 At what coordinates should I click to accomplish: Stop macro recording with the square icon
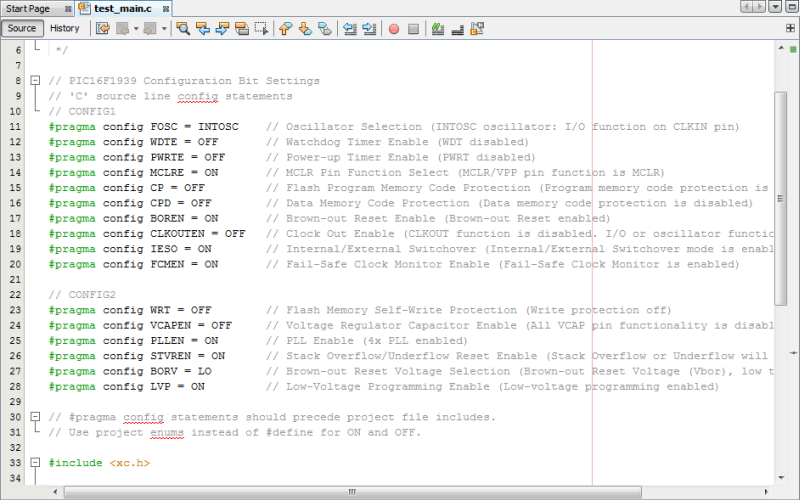413,29
